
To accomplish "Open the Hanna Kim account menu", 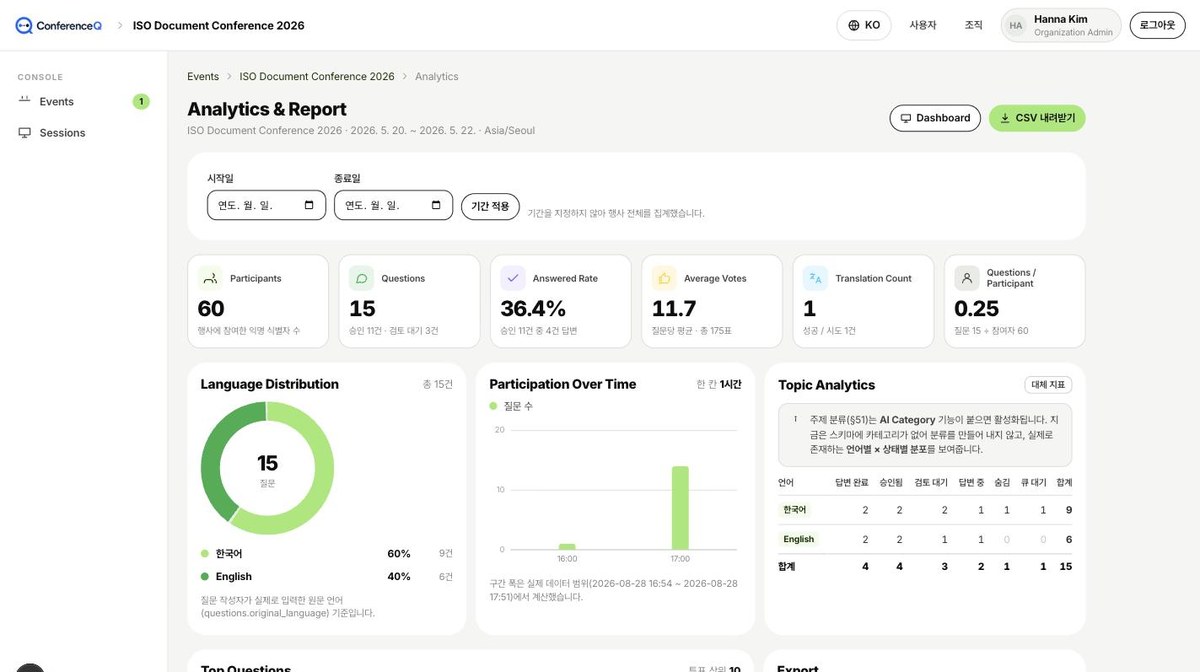I will (x=1061, y=25).
